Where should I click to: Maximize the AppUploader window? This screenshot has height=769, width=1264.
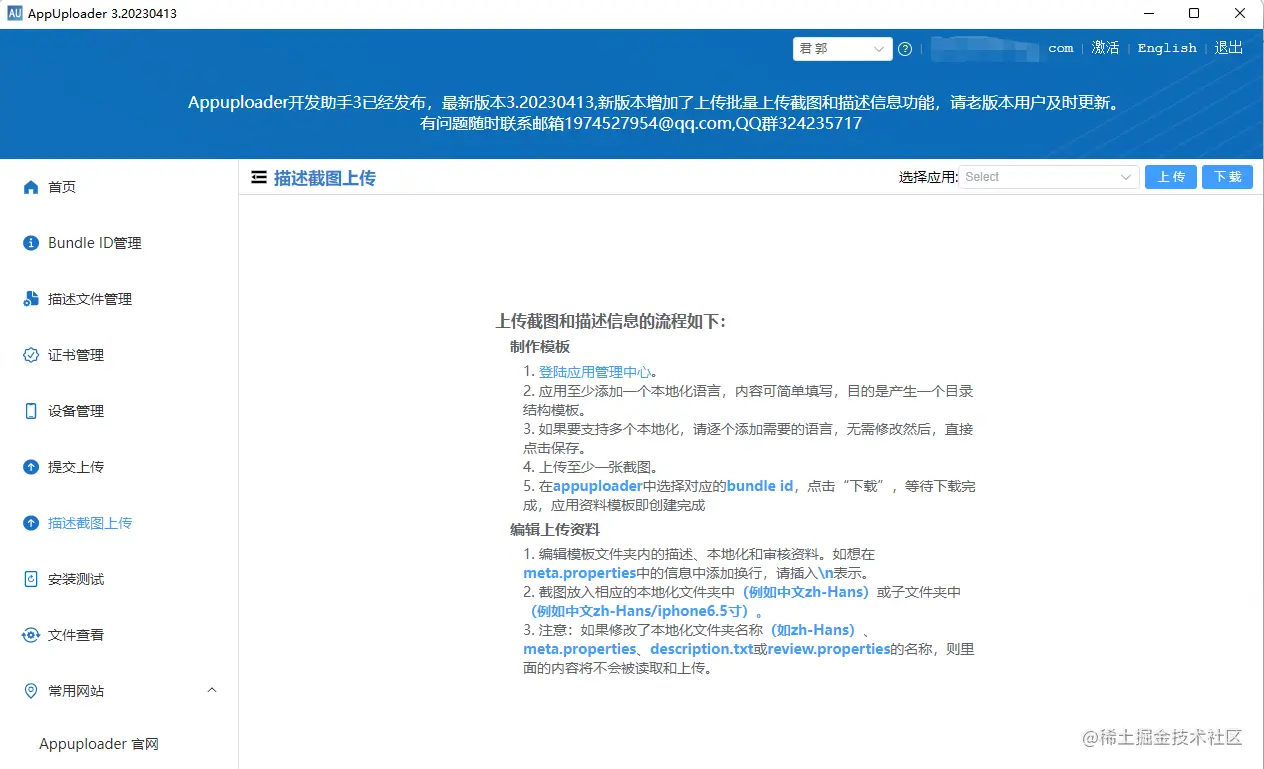(x=1194, y=13)
